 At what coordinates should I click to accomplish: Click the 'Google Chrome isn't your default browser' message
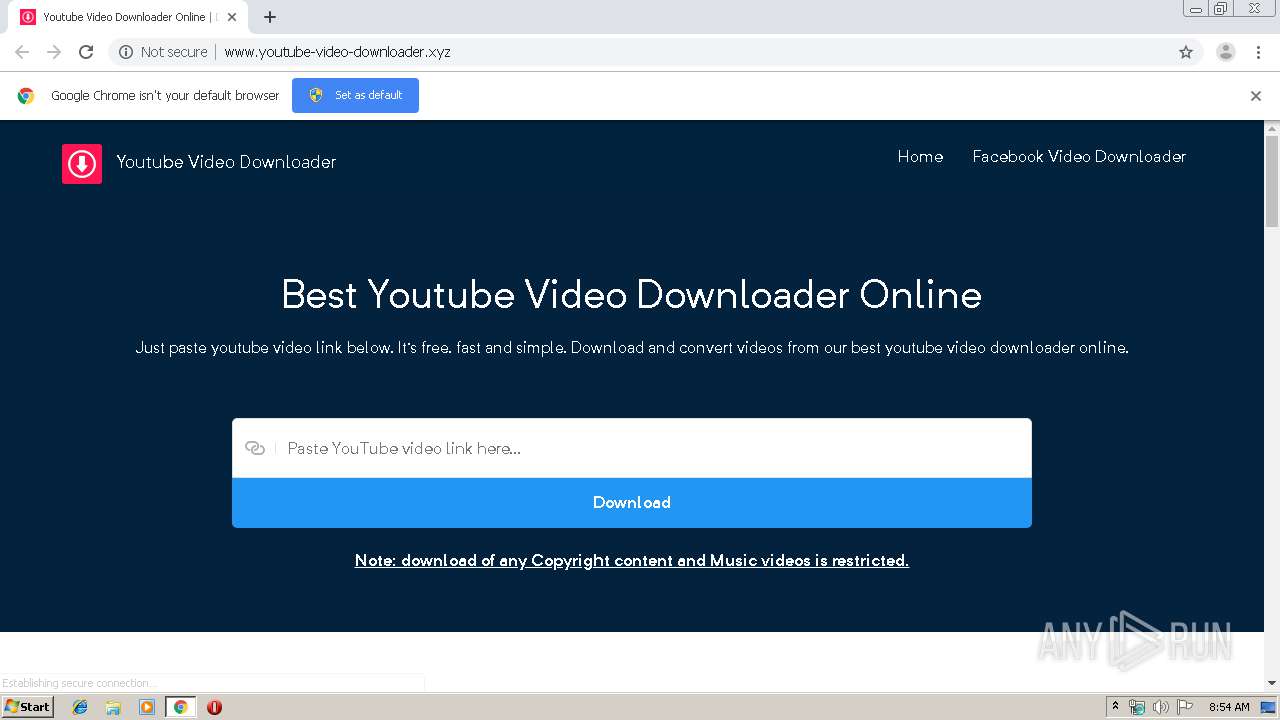coord(165,96)
